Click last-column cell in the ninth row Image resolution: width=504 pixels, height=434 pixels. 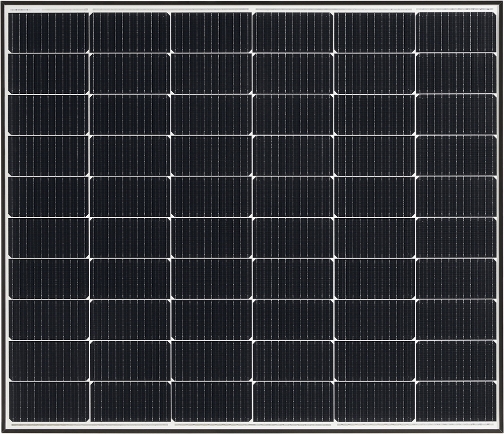point(456,360)
